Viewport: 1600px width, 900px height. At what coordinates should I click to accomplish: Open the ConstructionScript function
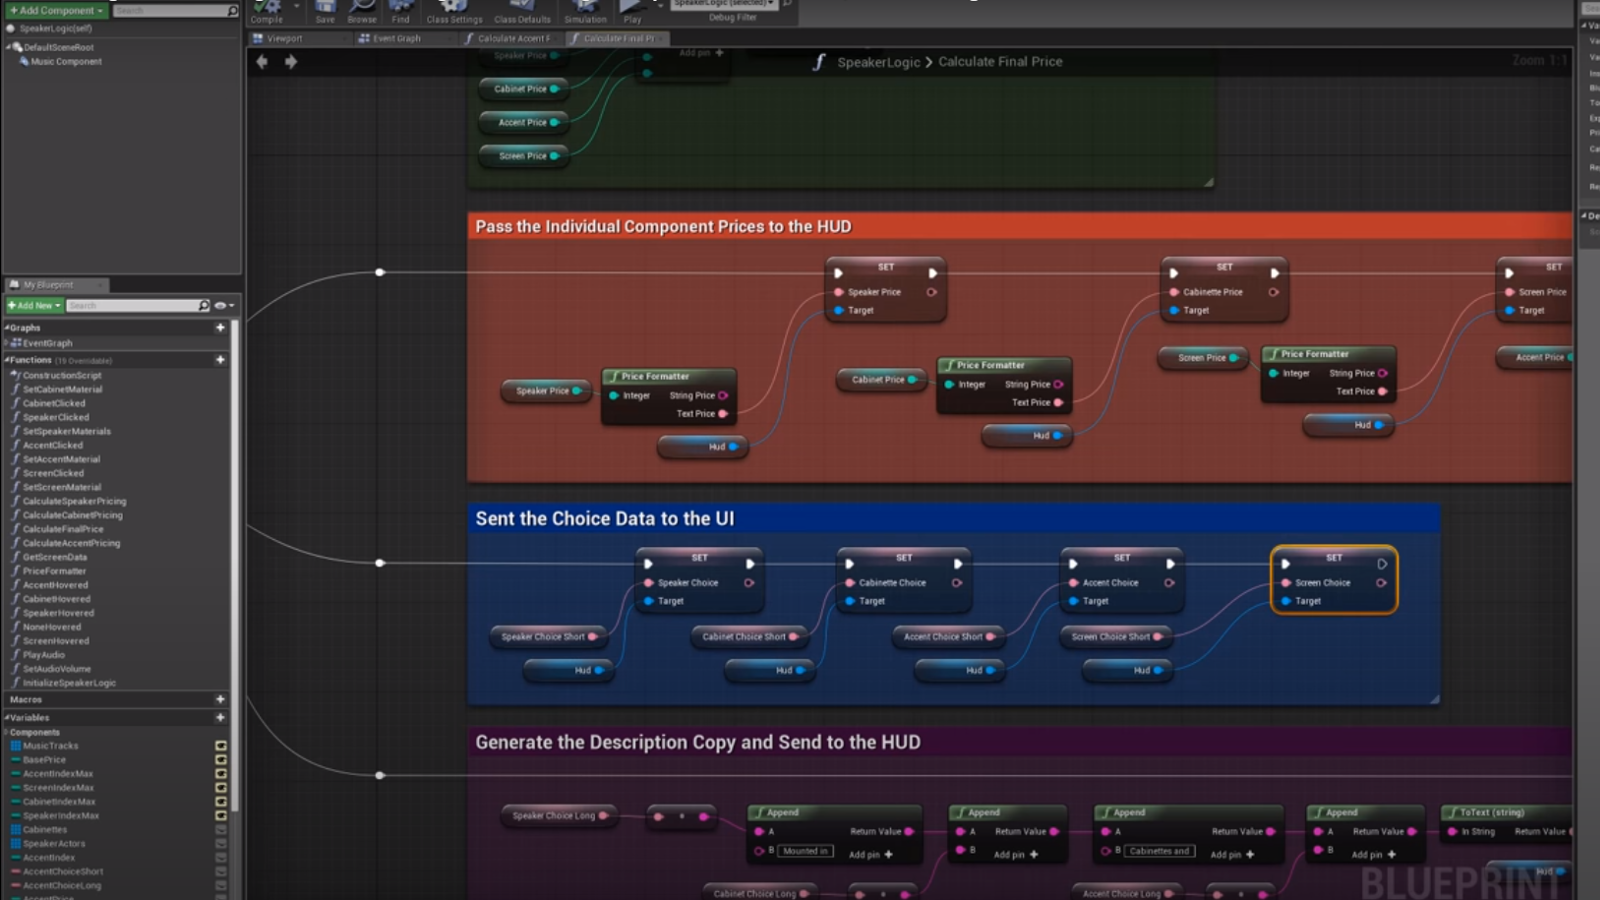point(62,375)
